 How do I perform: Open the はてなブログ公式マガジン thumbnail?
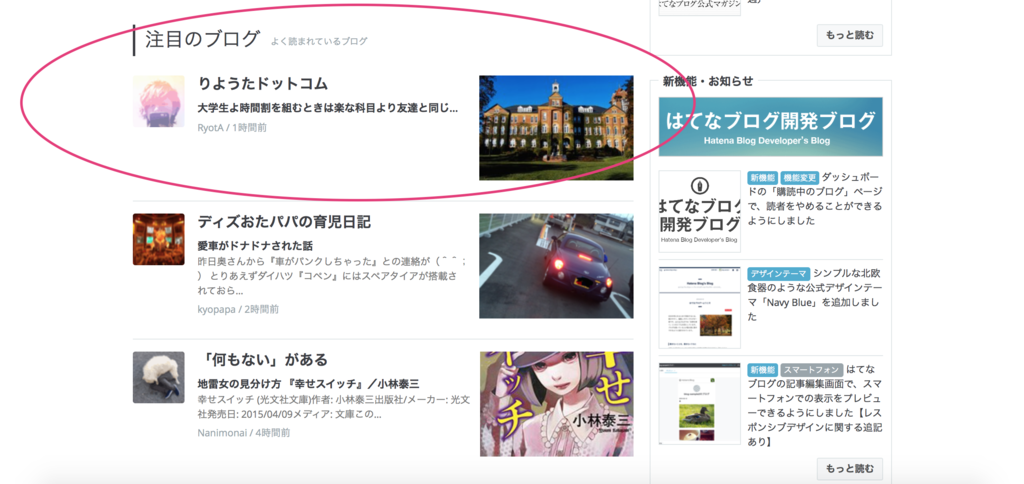pyautogui.click(x=699, y=8)
